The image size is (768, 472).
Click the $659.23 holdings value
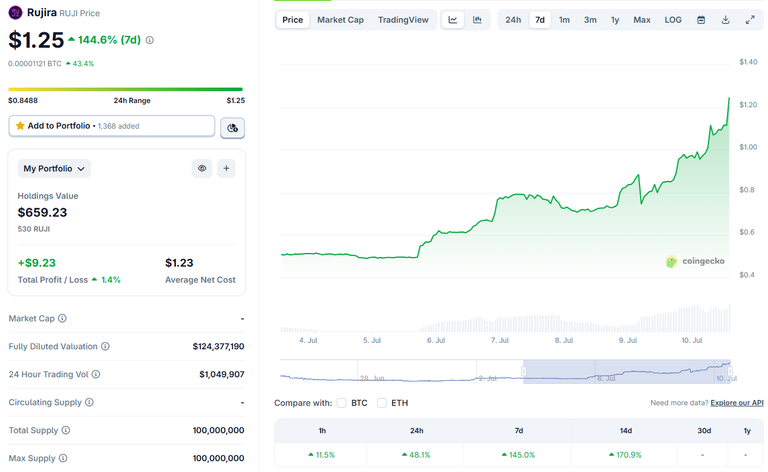(42, 212)
